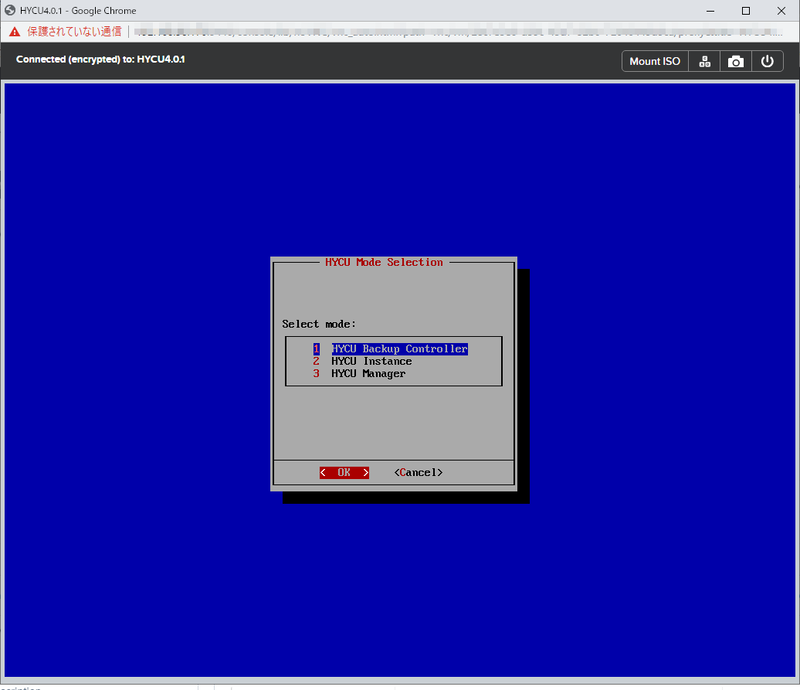Click the Chrome globe icon in title bar
The image size is (800, 690).
[10, 10]
